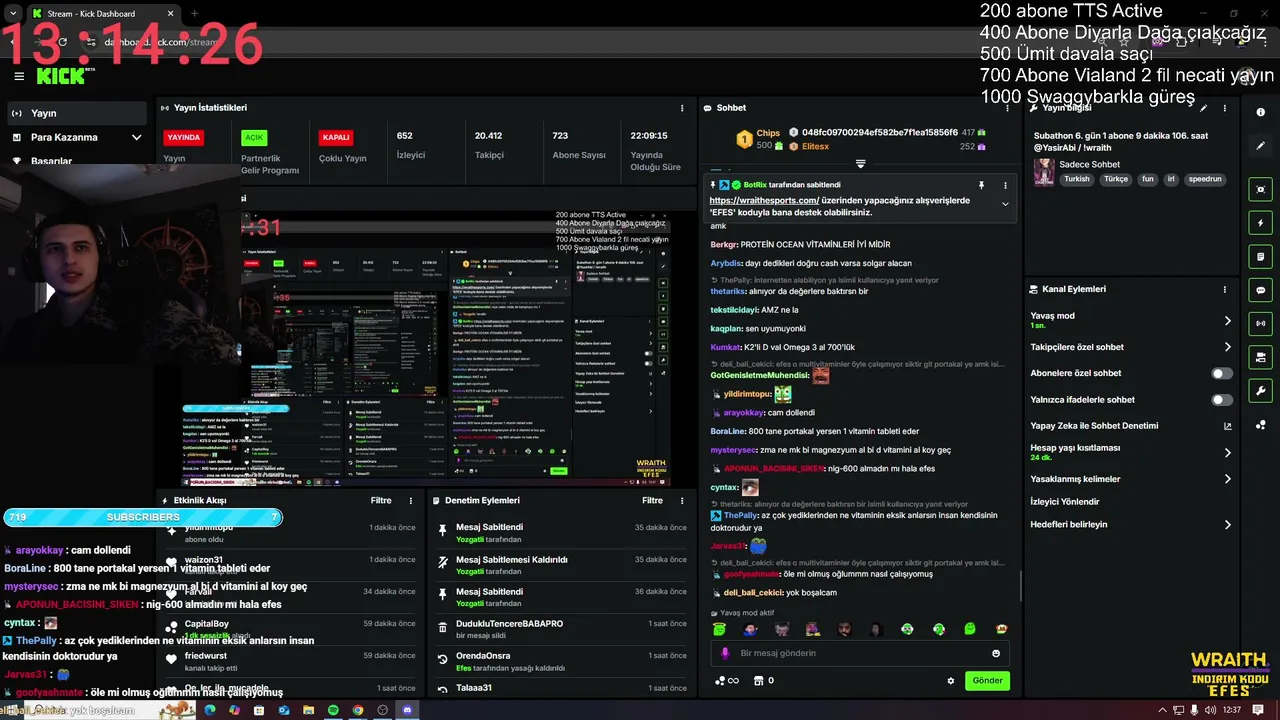Open the pinned message three-dot menu
This screenshot has height=720, width=1280.
click(x=1005, y=185)
